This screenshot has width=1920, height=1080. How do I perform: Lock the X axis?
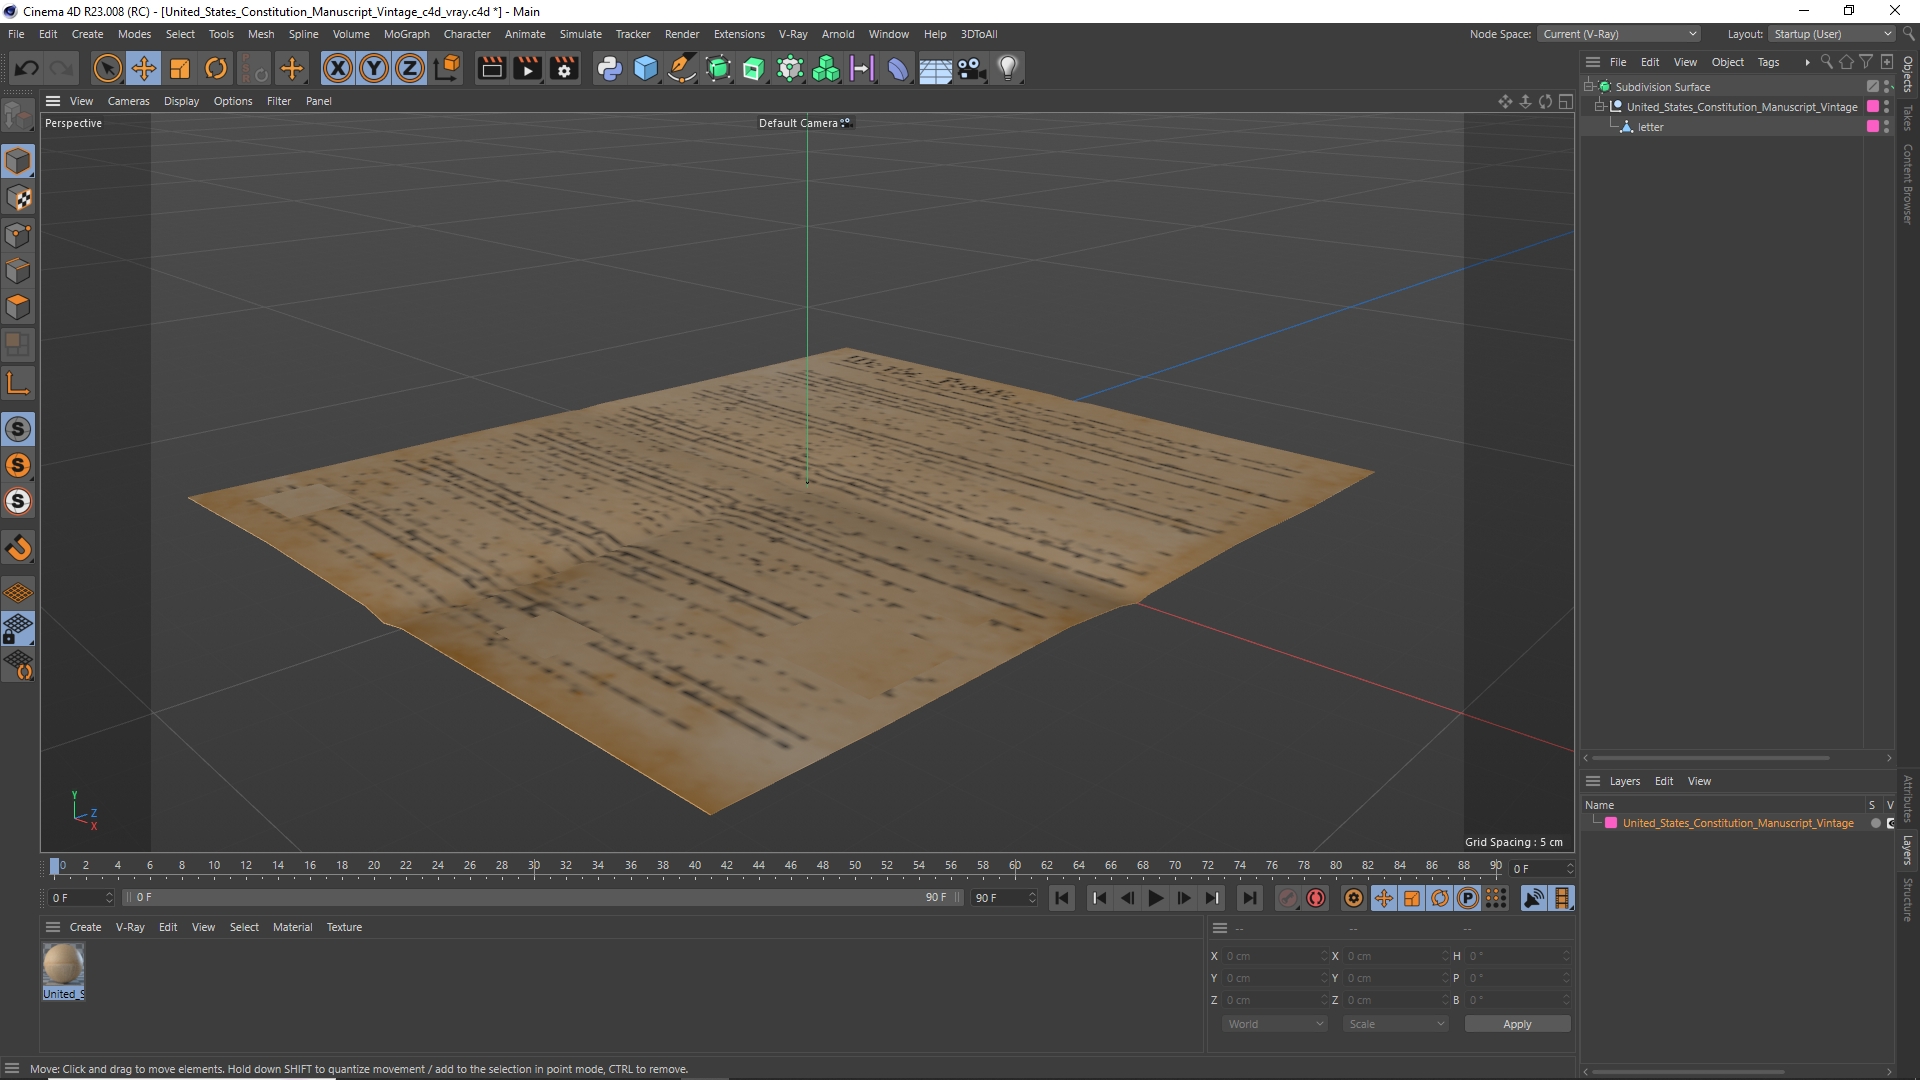tap(338, 68)
